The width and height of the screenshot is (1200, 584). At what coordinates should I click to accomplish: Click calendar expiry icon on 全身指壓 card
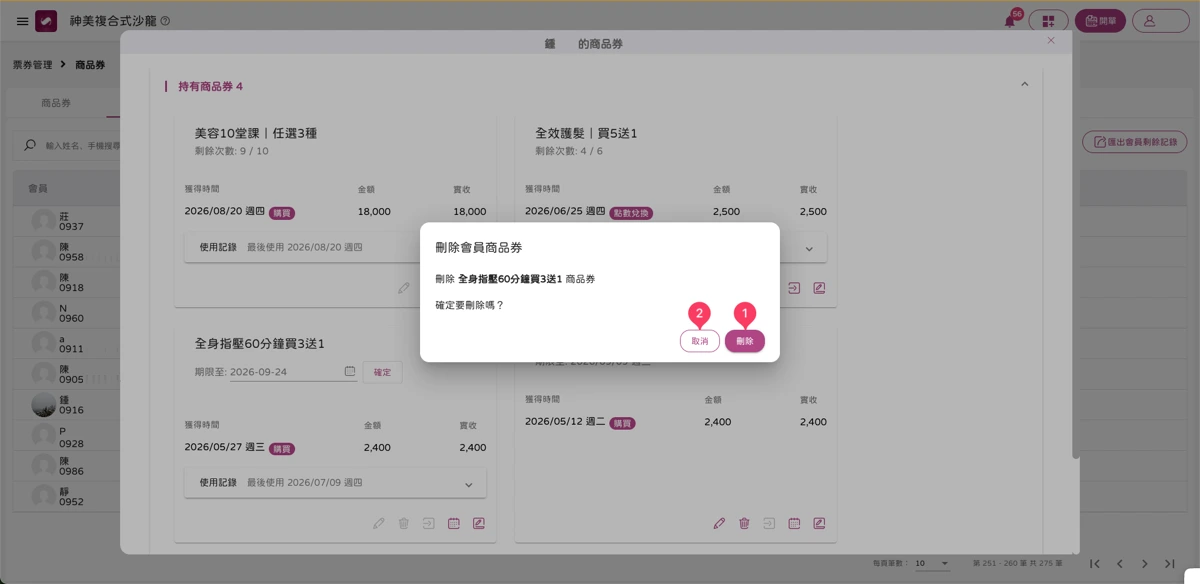pos(454,523)
